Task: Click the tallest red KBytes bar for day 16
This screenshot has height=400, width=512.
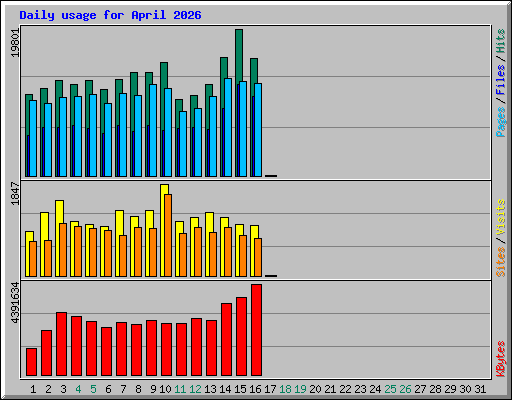Action: pyautogui.click(x=256, y=330)
